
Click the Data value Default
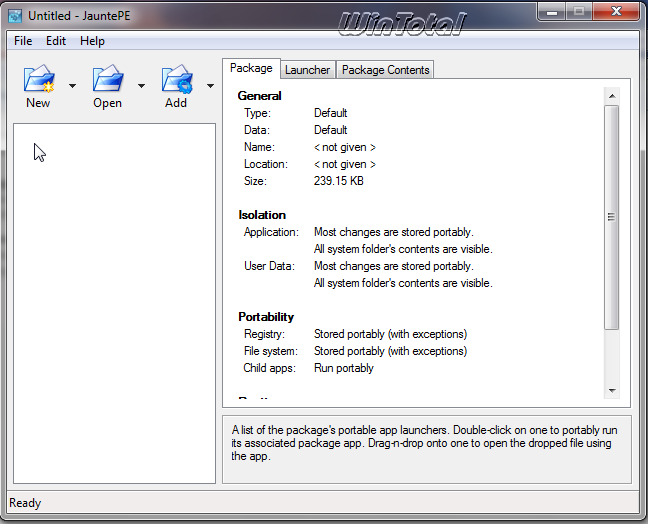click(331, 130)
